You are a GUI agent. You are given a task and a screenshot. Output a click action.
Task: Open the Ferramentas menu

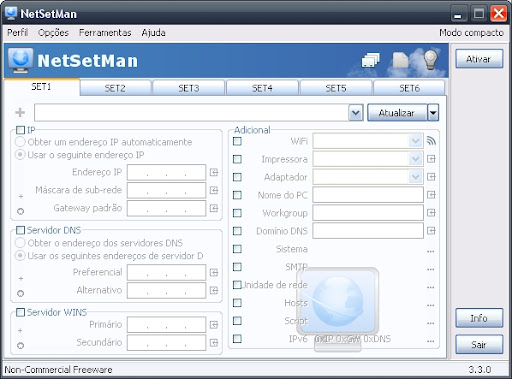click(x=105, y=33)
